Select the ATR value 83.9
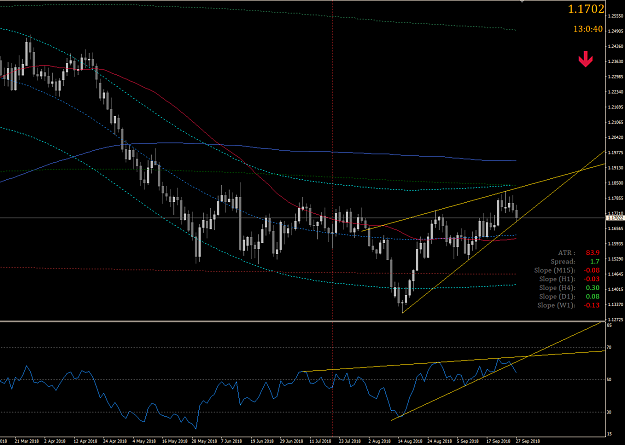The width and height of the screenshot is (625, 445). [x=592, y=253]
